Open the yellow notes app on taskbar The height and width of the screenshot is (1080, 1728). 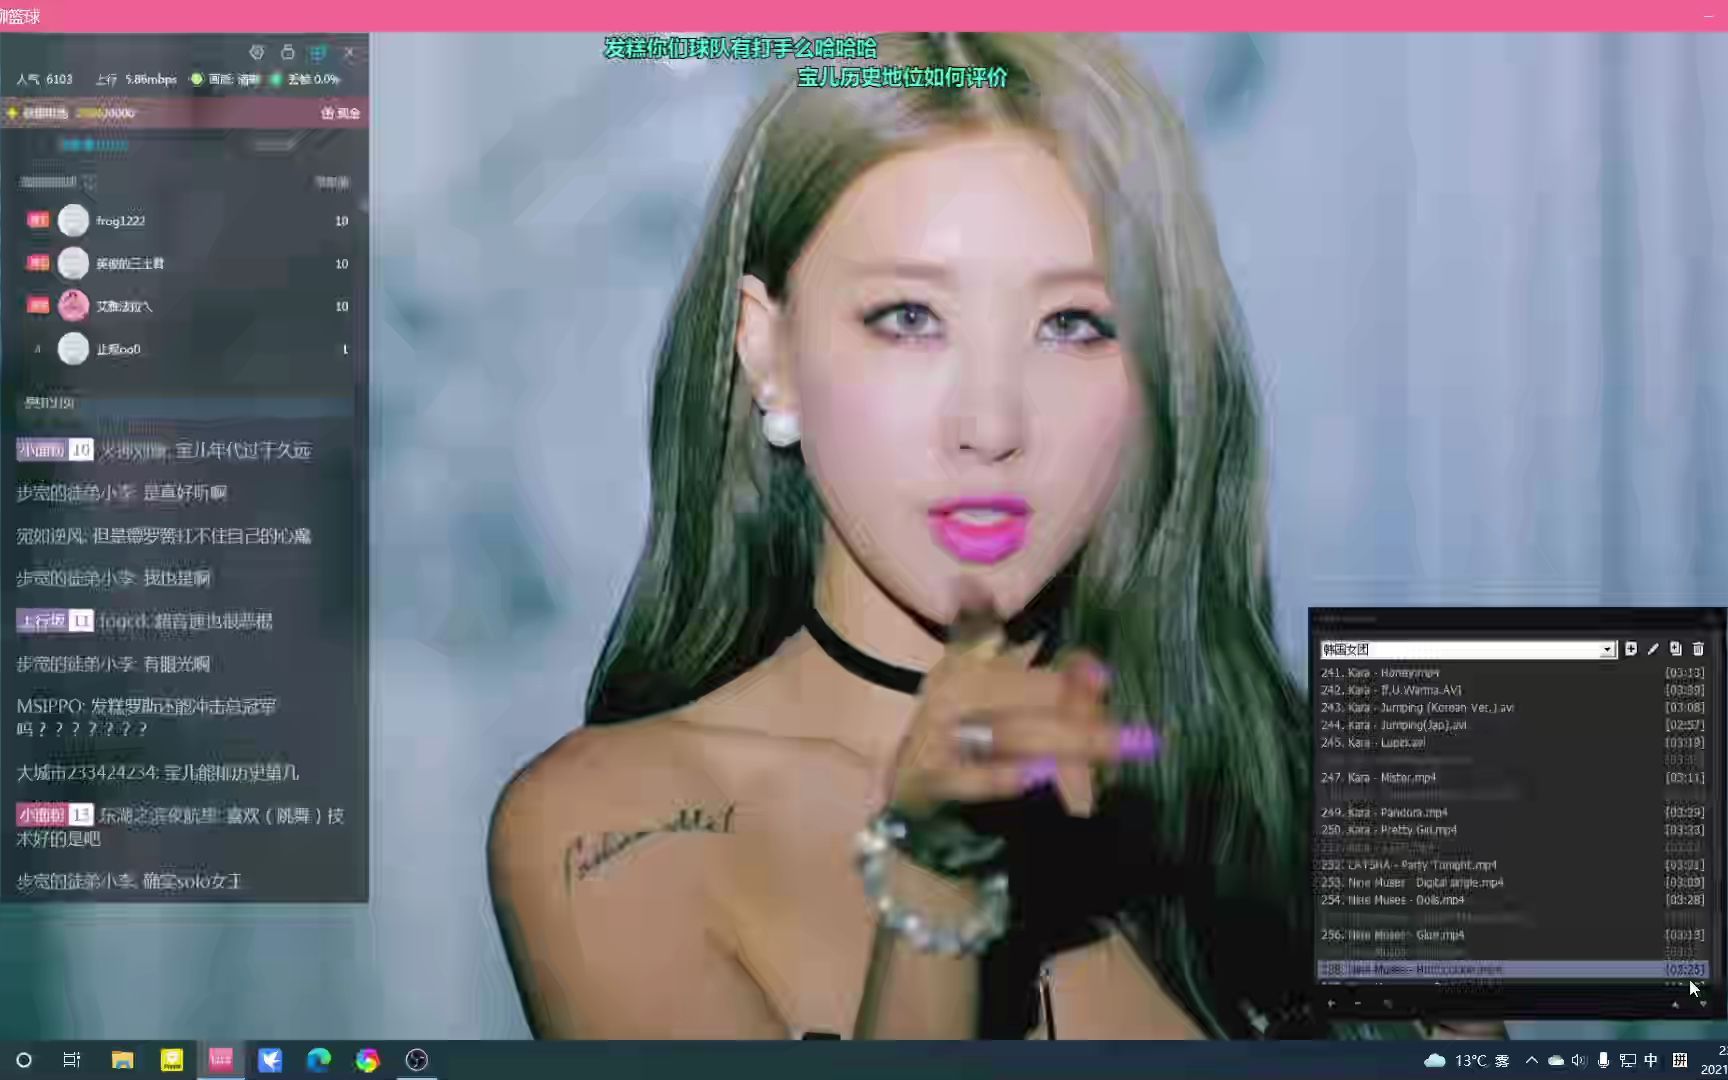point(172,1060)
